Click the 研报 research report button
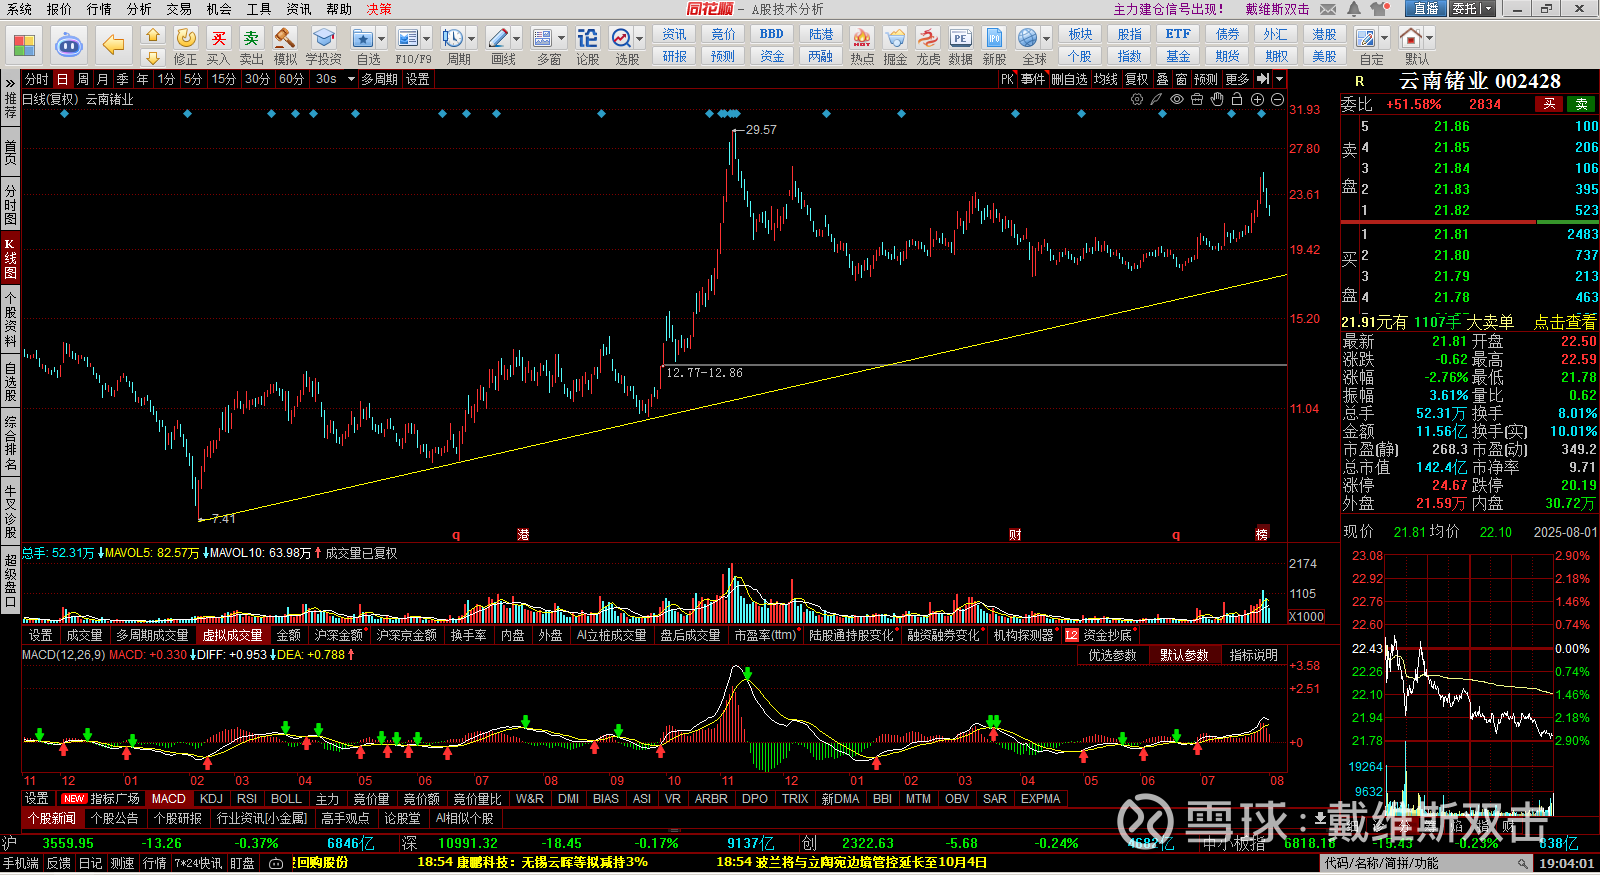Screen dimensions: 1600x875 pos(675,56)
